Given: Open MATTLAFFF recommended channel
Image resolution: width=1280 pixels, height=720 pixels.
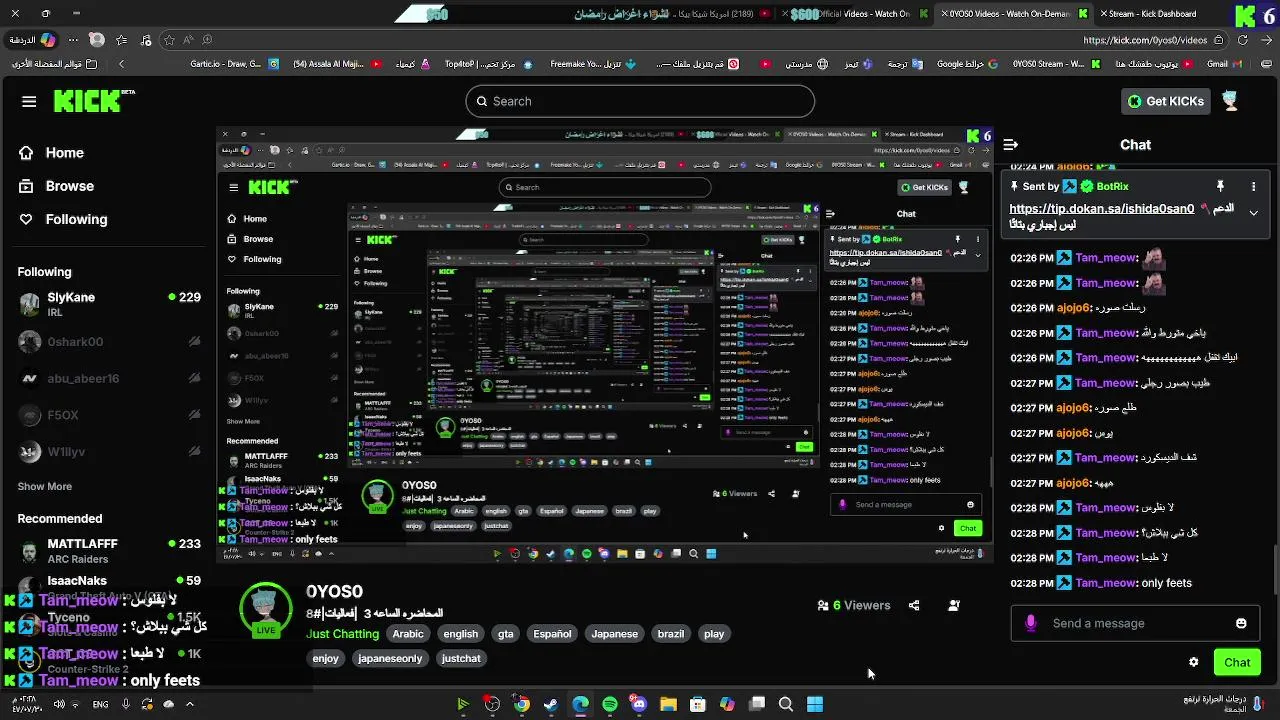Looking at the screenshot, I should point(108,551).
